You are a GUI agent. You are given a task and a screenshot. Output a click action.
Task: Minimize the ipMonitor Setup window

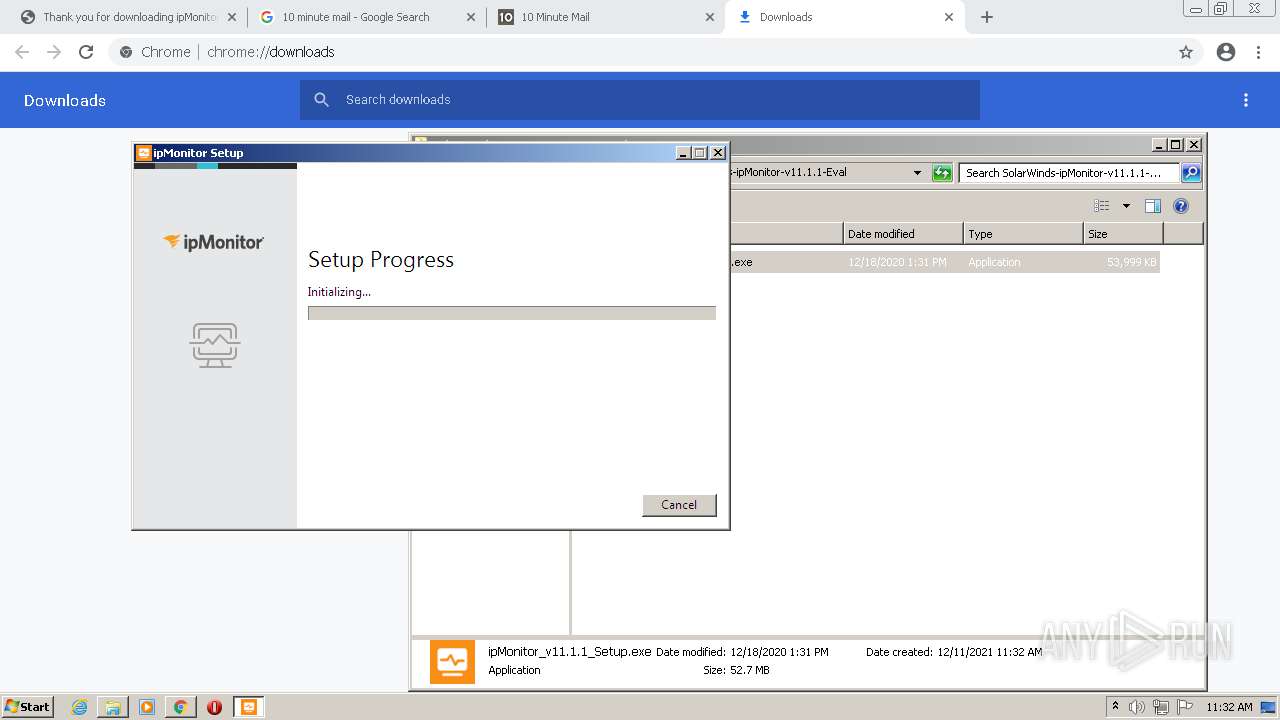[x=683, y=153]
